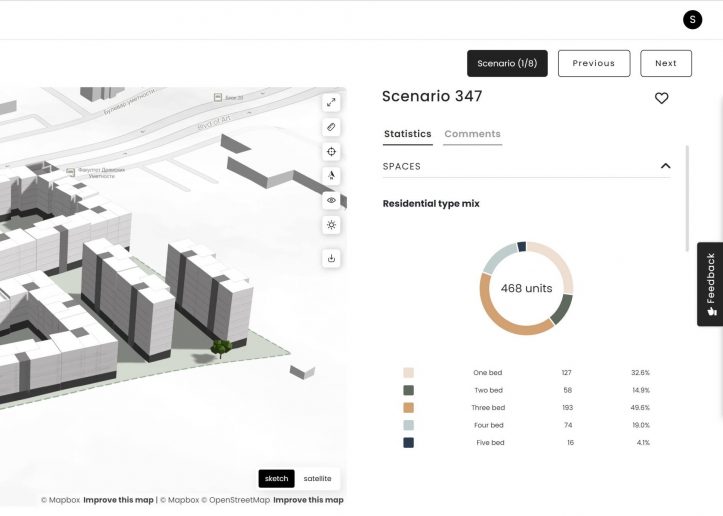Viewport: 723px width, 516px height.
Task: Open the Feedback side tab
Action: pyautogui.click(x=710, y=284)
